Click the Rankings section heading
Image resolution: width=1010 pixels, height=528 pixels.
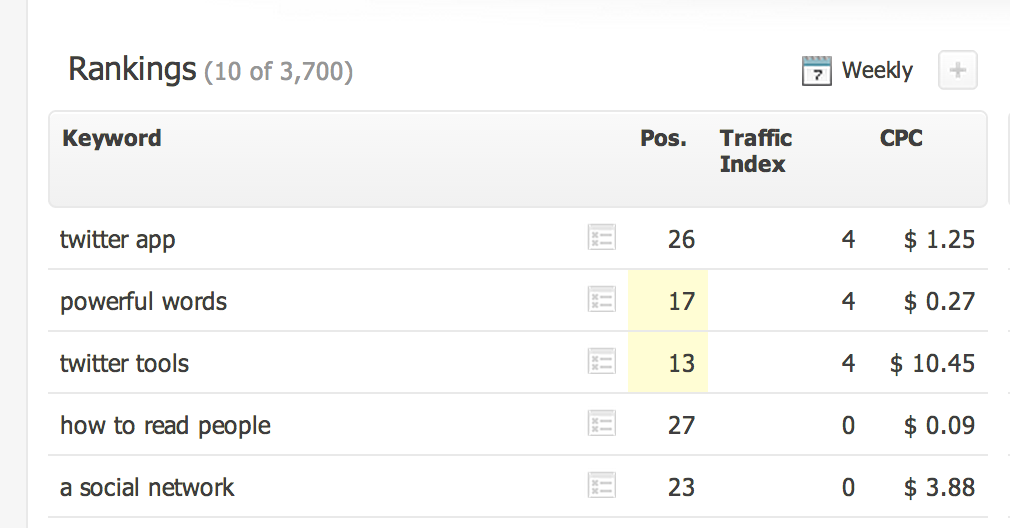(x=132, y=69)
